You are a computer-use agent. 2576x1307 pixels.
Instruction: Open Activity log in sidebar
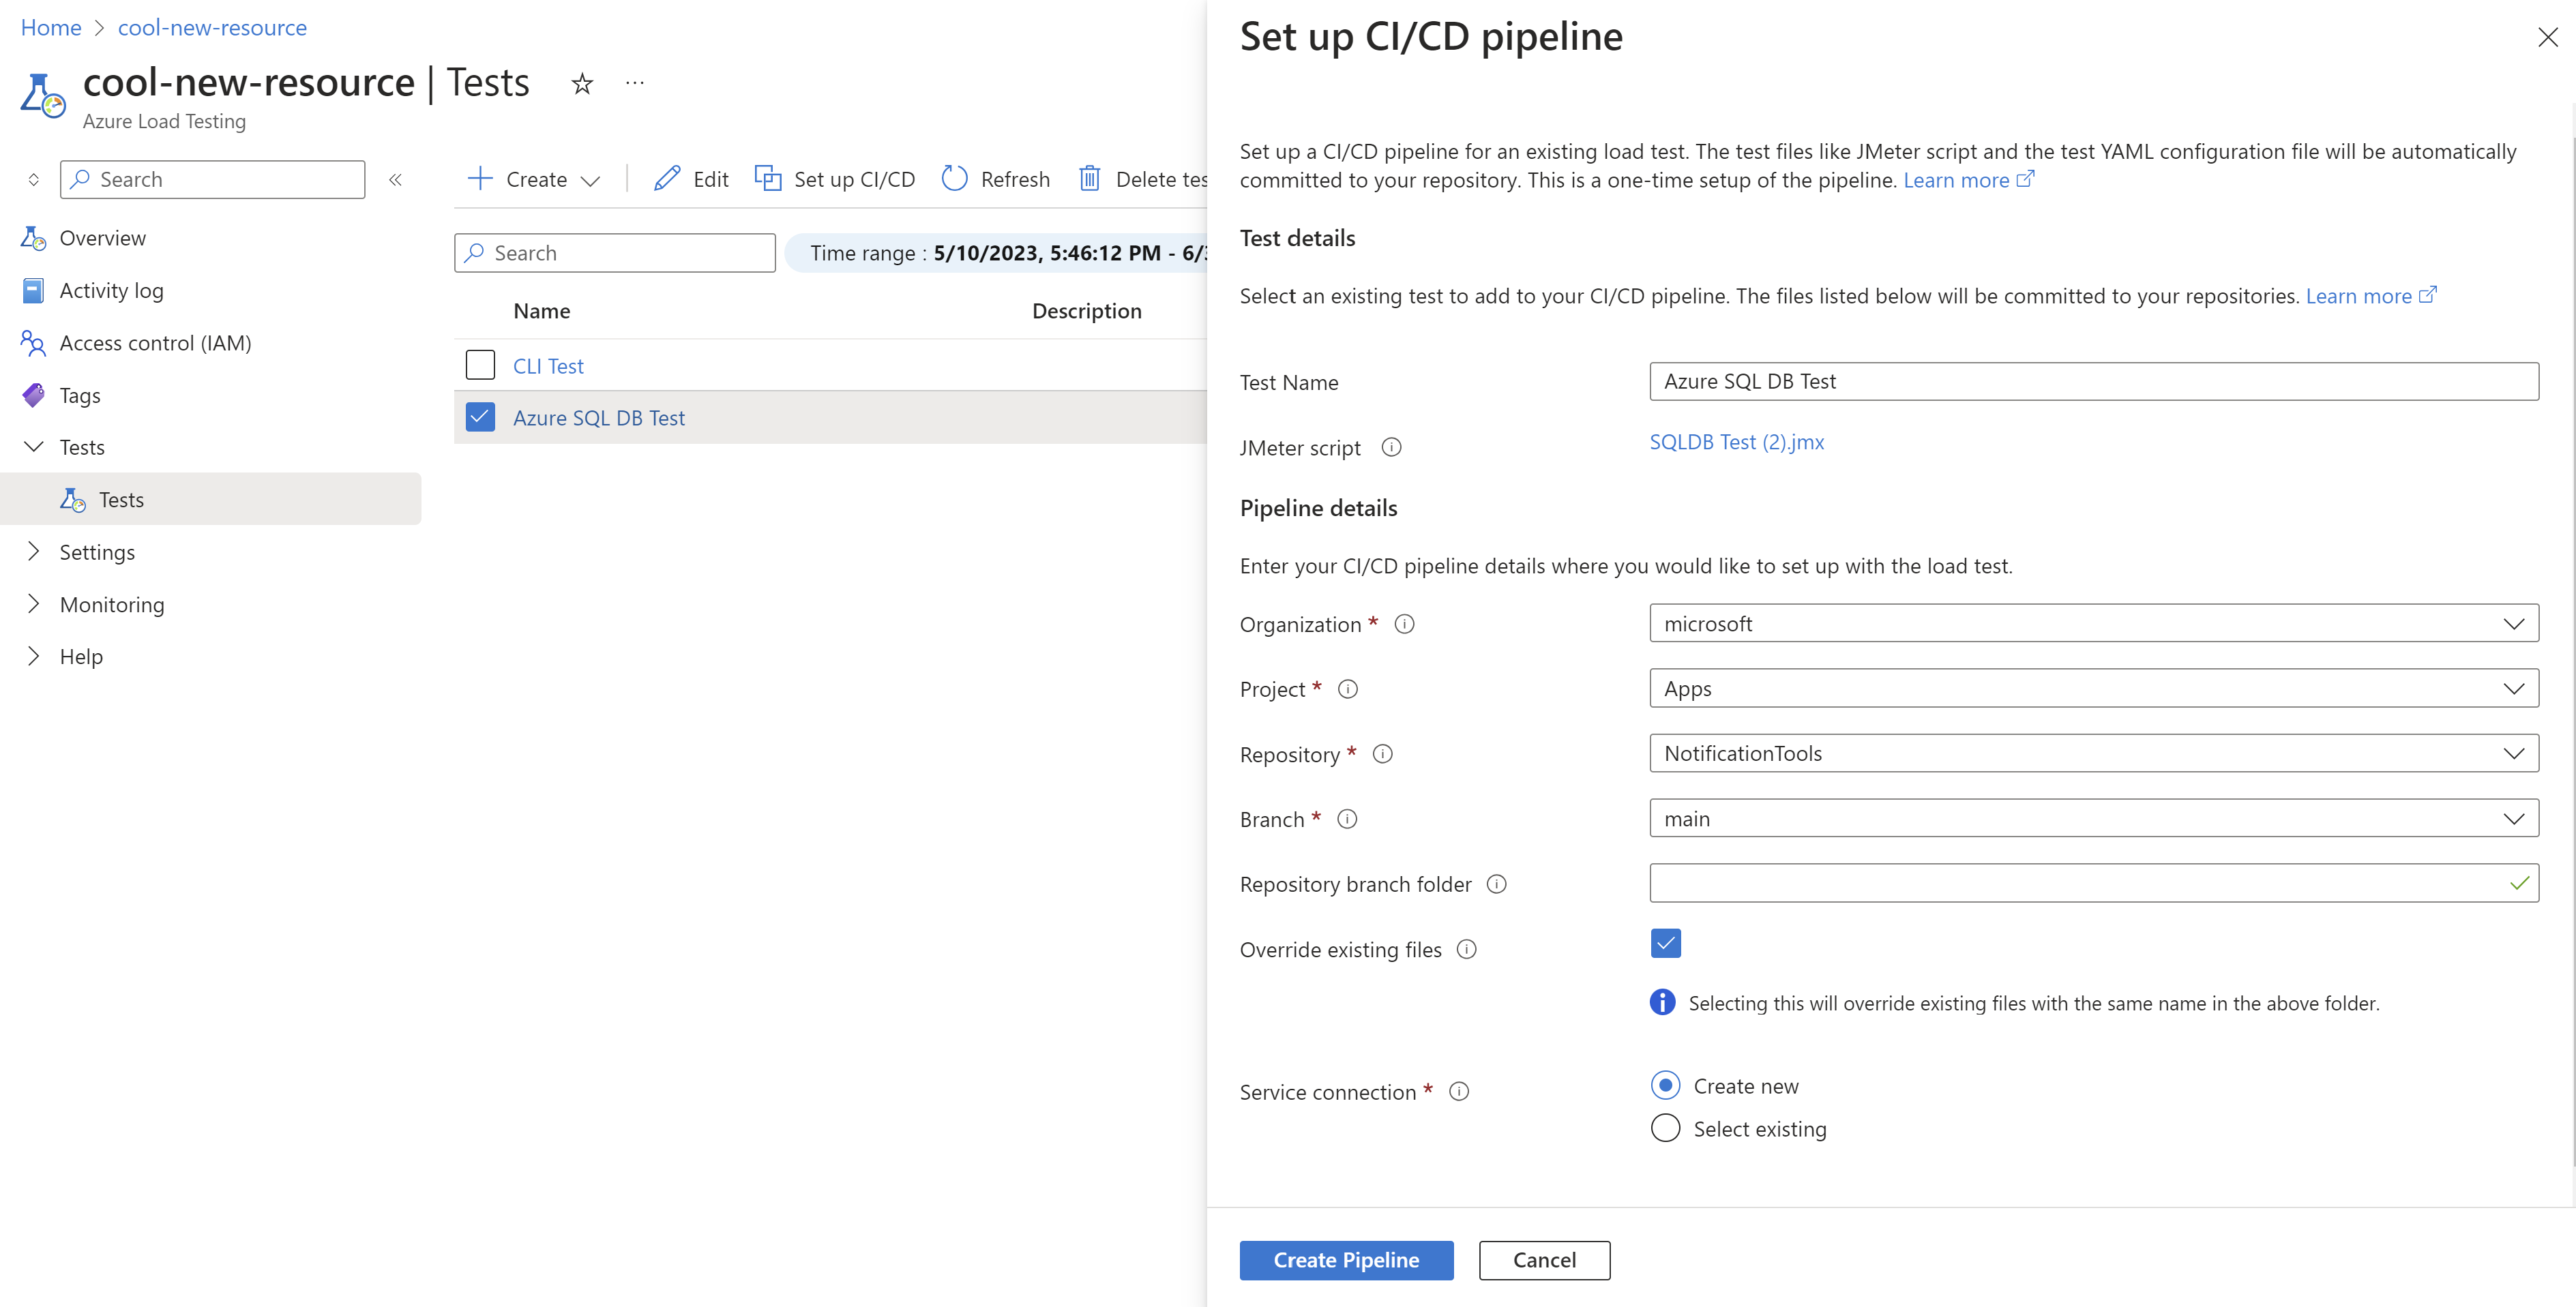(111, 291)
